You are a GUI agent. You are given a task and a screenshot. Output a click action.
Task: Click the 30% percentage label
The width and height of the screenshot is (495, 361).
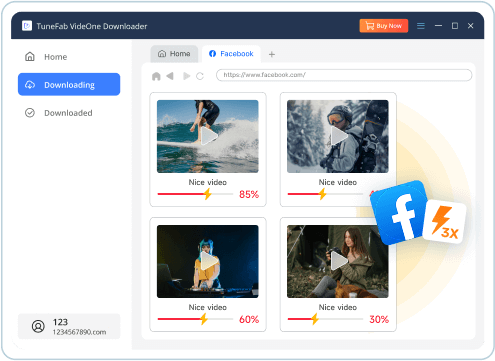[x=379, y=319]
